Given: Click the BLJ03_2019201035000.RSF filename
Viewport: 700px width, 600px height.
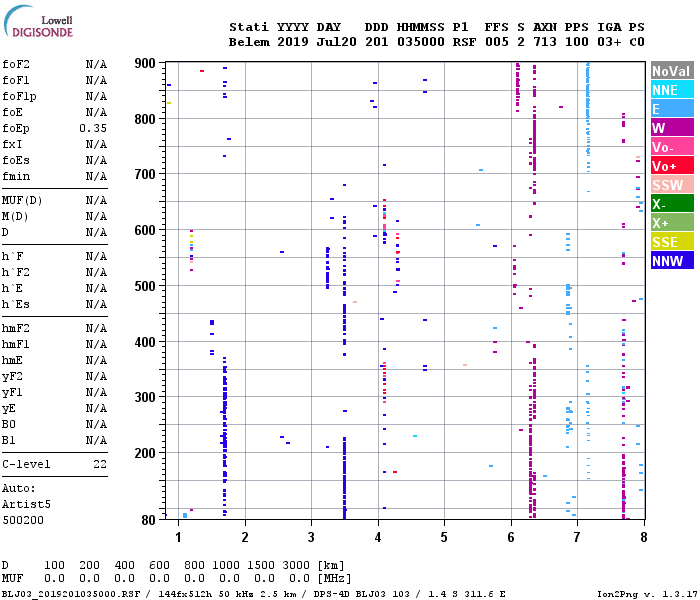Looking at the screenshot, I should coord(71,594).
